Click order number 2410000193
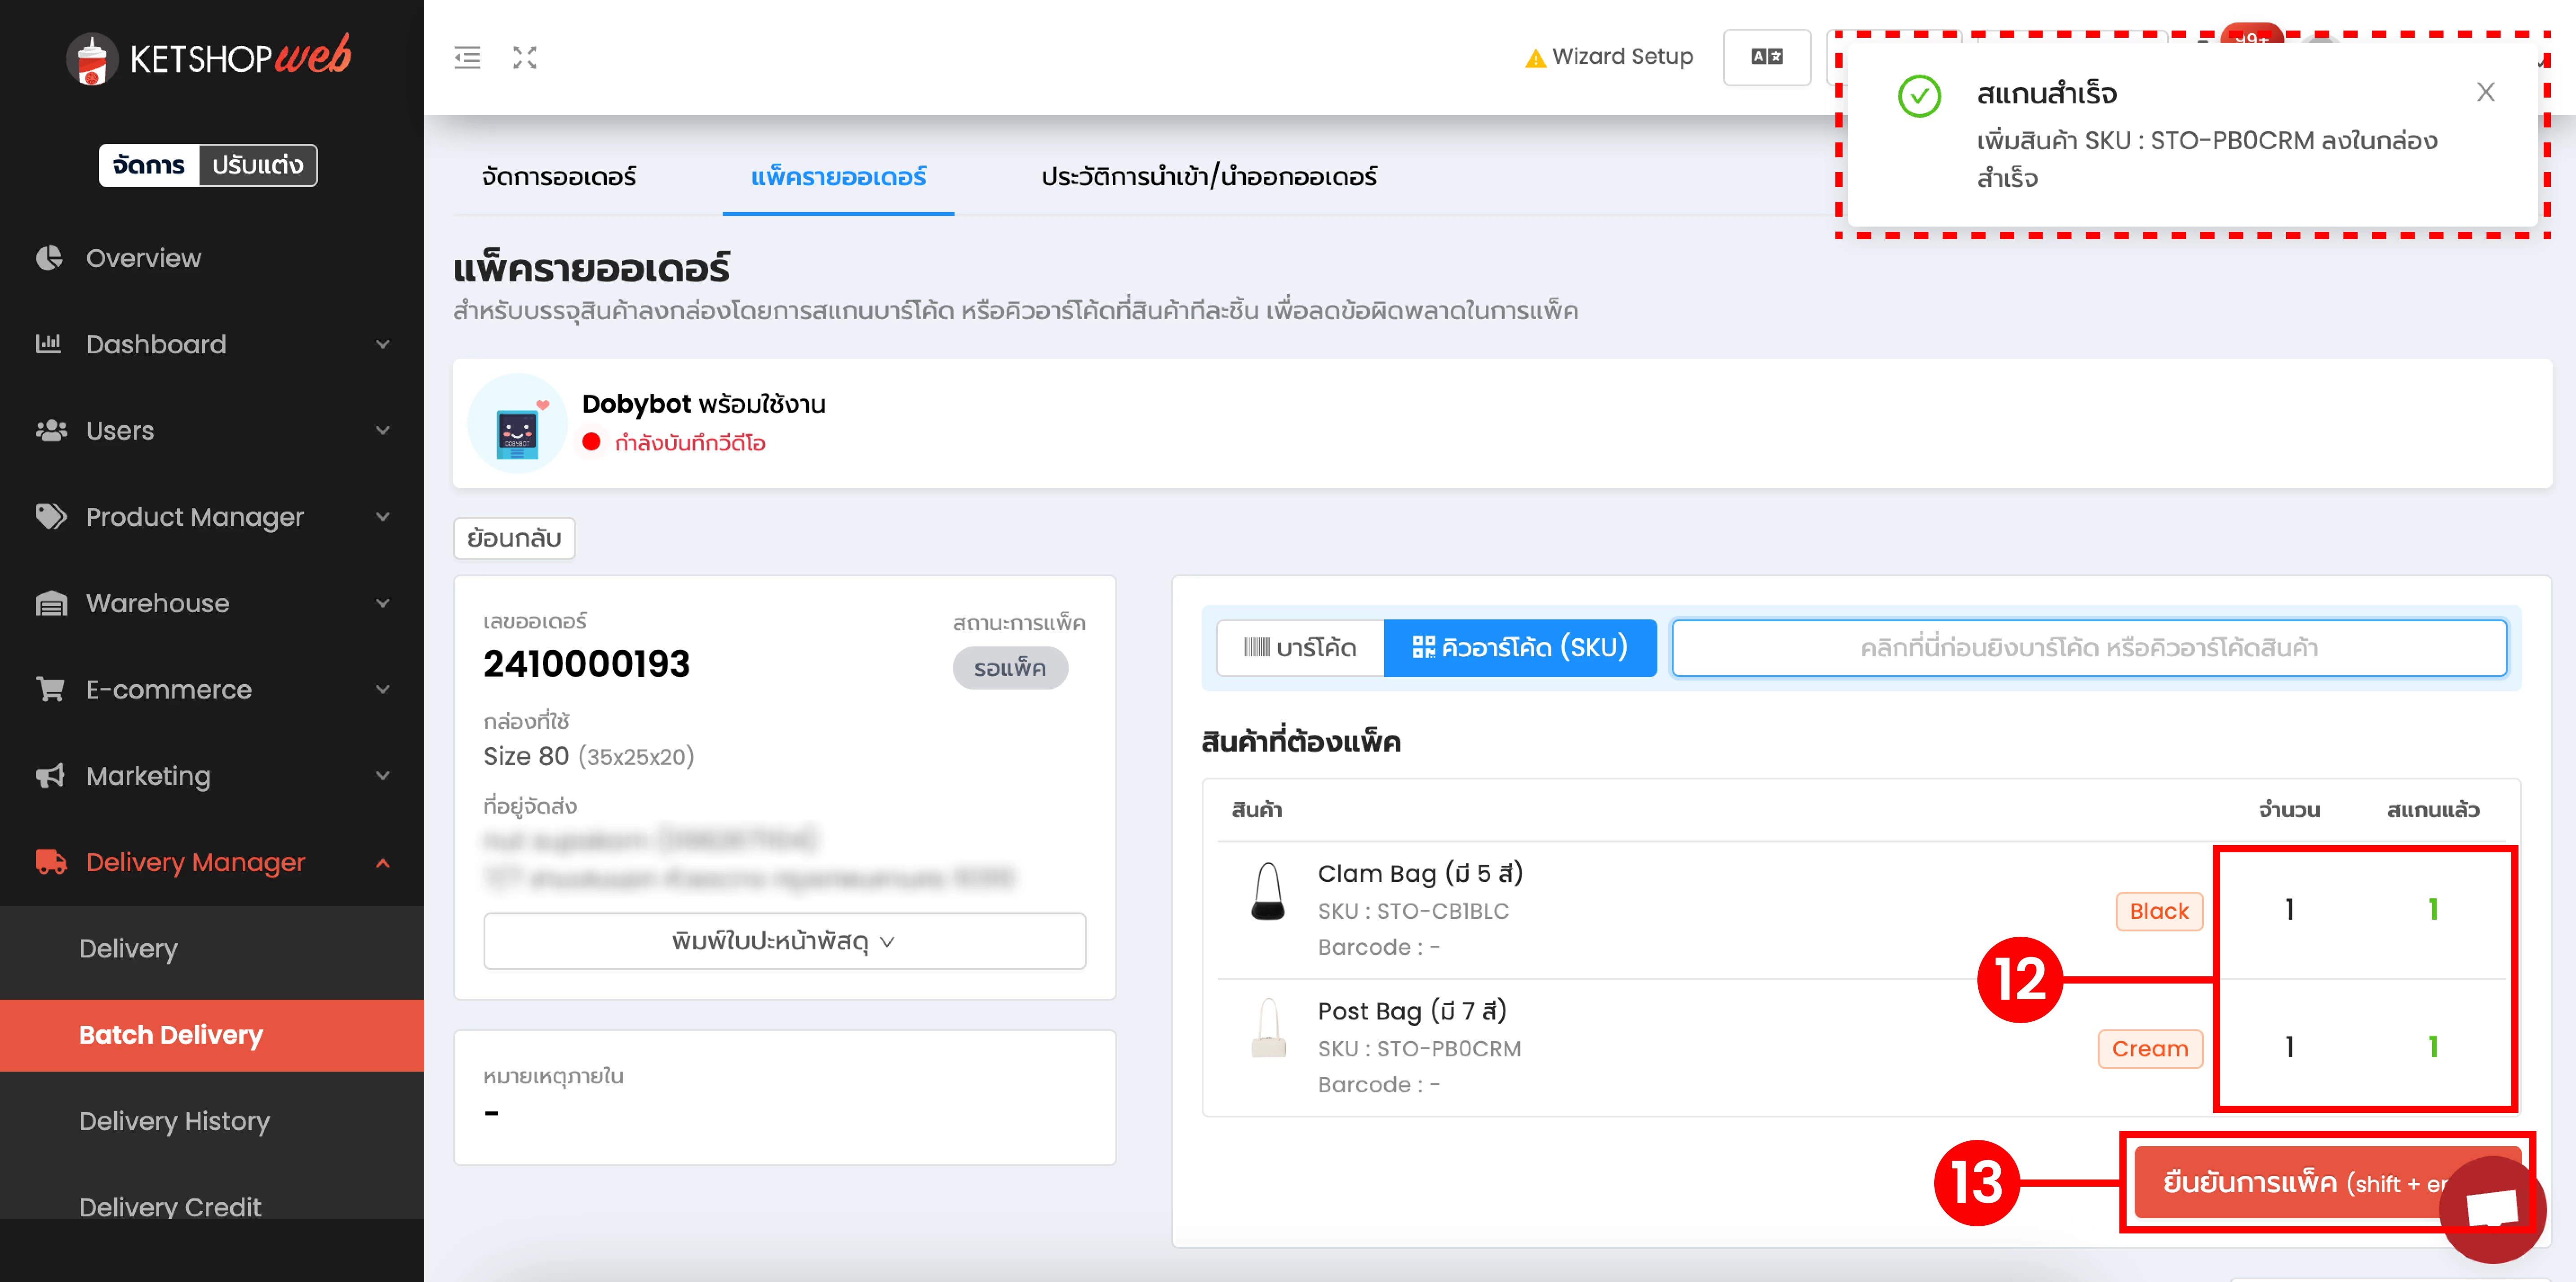This screenshot has width=2576, height=1282. [x=587, y=664]
